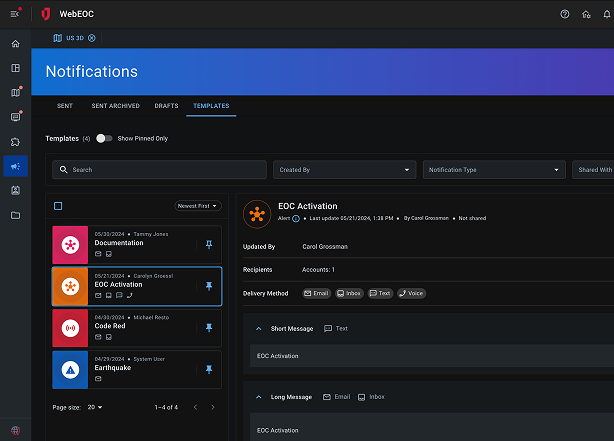Click the globe icon at sidebar bottom
This screenshot has width=614, height=441.
pos(15,430)
